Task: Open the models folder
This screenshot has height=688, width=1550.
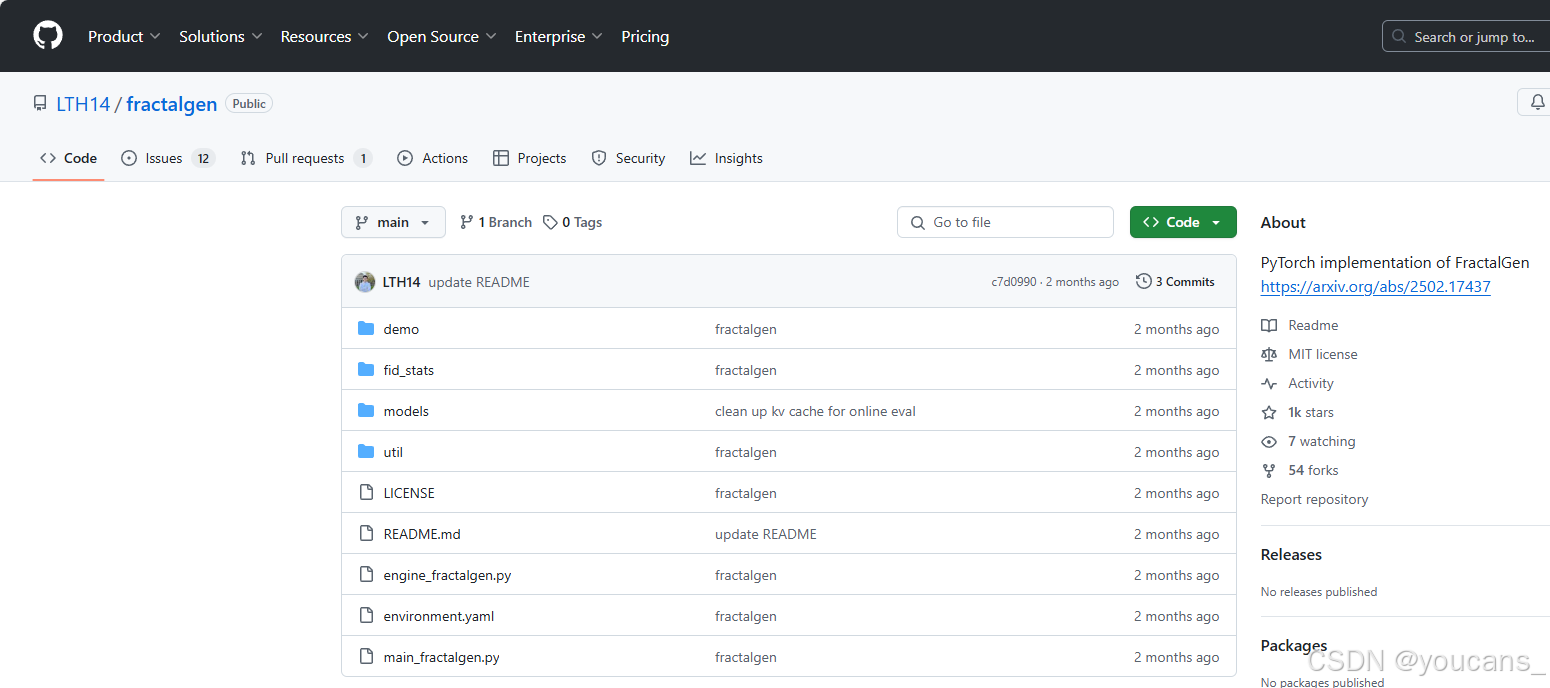Action: point(406,411)
